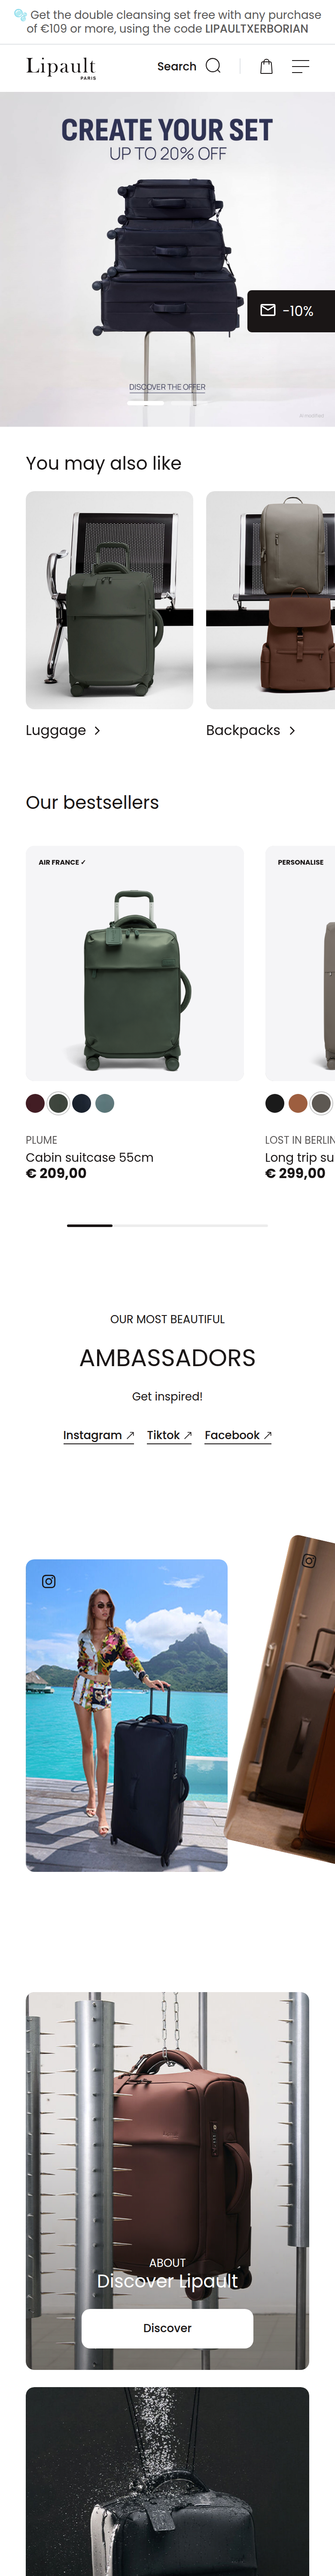Viewport: 335px width, 2576px height.
Task: Open the Tiktok ambassadors link
Action: coord(169,1435)
